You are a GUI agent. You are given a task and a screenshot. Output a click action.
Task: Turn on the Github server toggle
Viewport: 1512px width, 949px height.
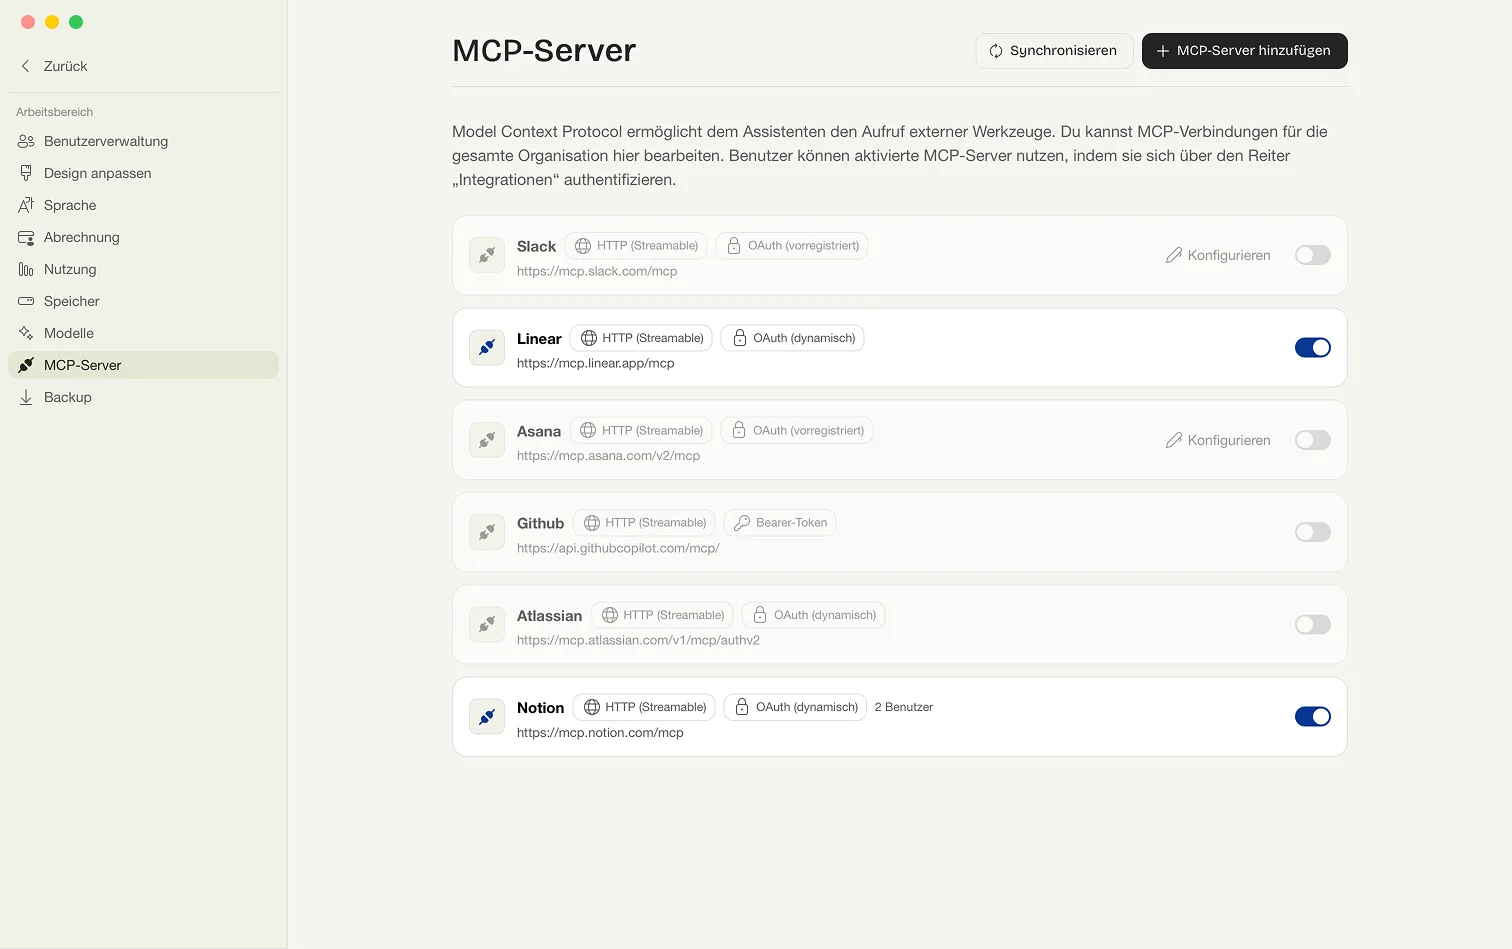pos(1313,532)
